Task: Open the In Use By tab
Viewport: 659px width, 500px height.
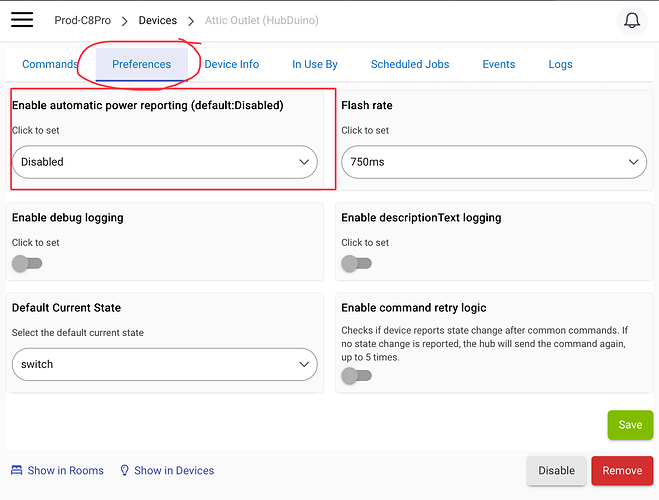Action: point(315,64)
